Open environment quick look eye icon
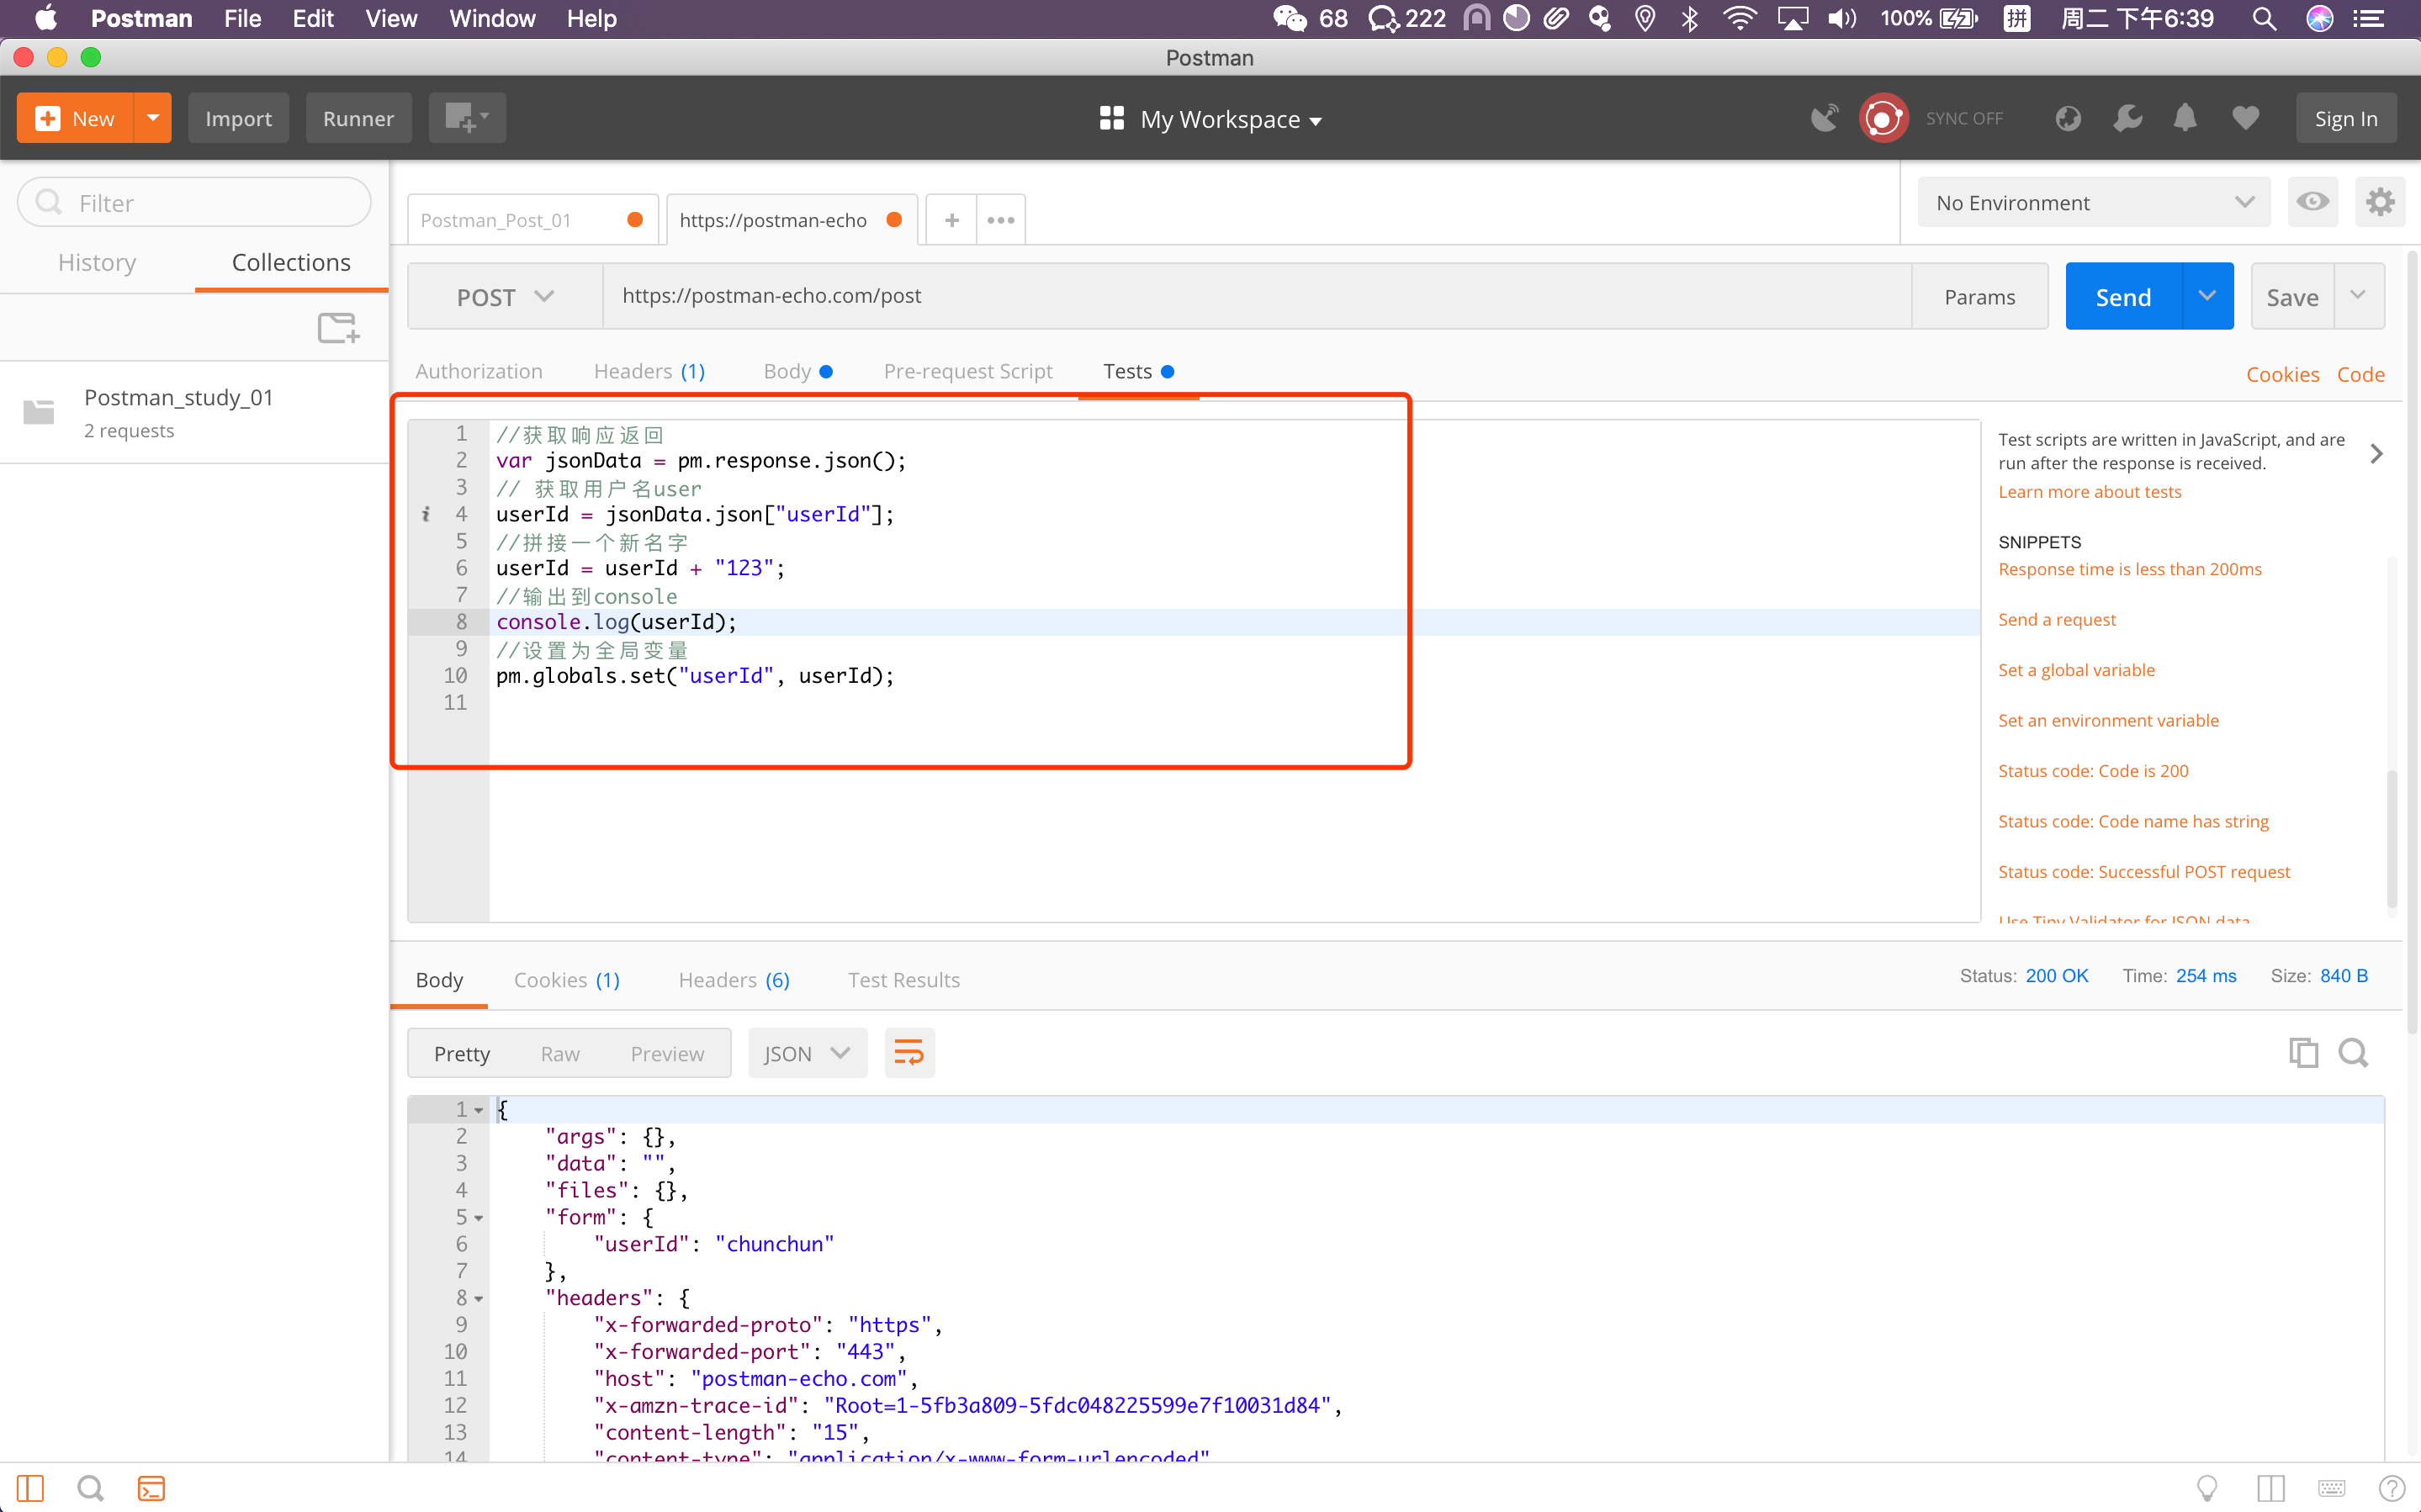Image resolution: width=2421 pixels, height=1512 pixels. [x=2313, y=202]
